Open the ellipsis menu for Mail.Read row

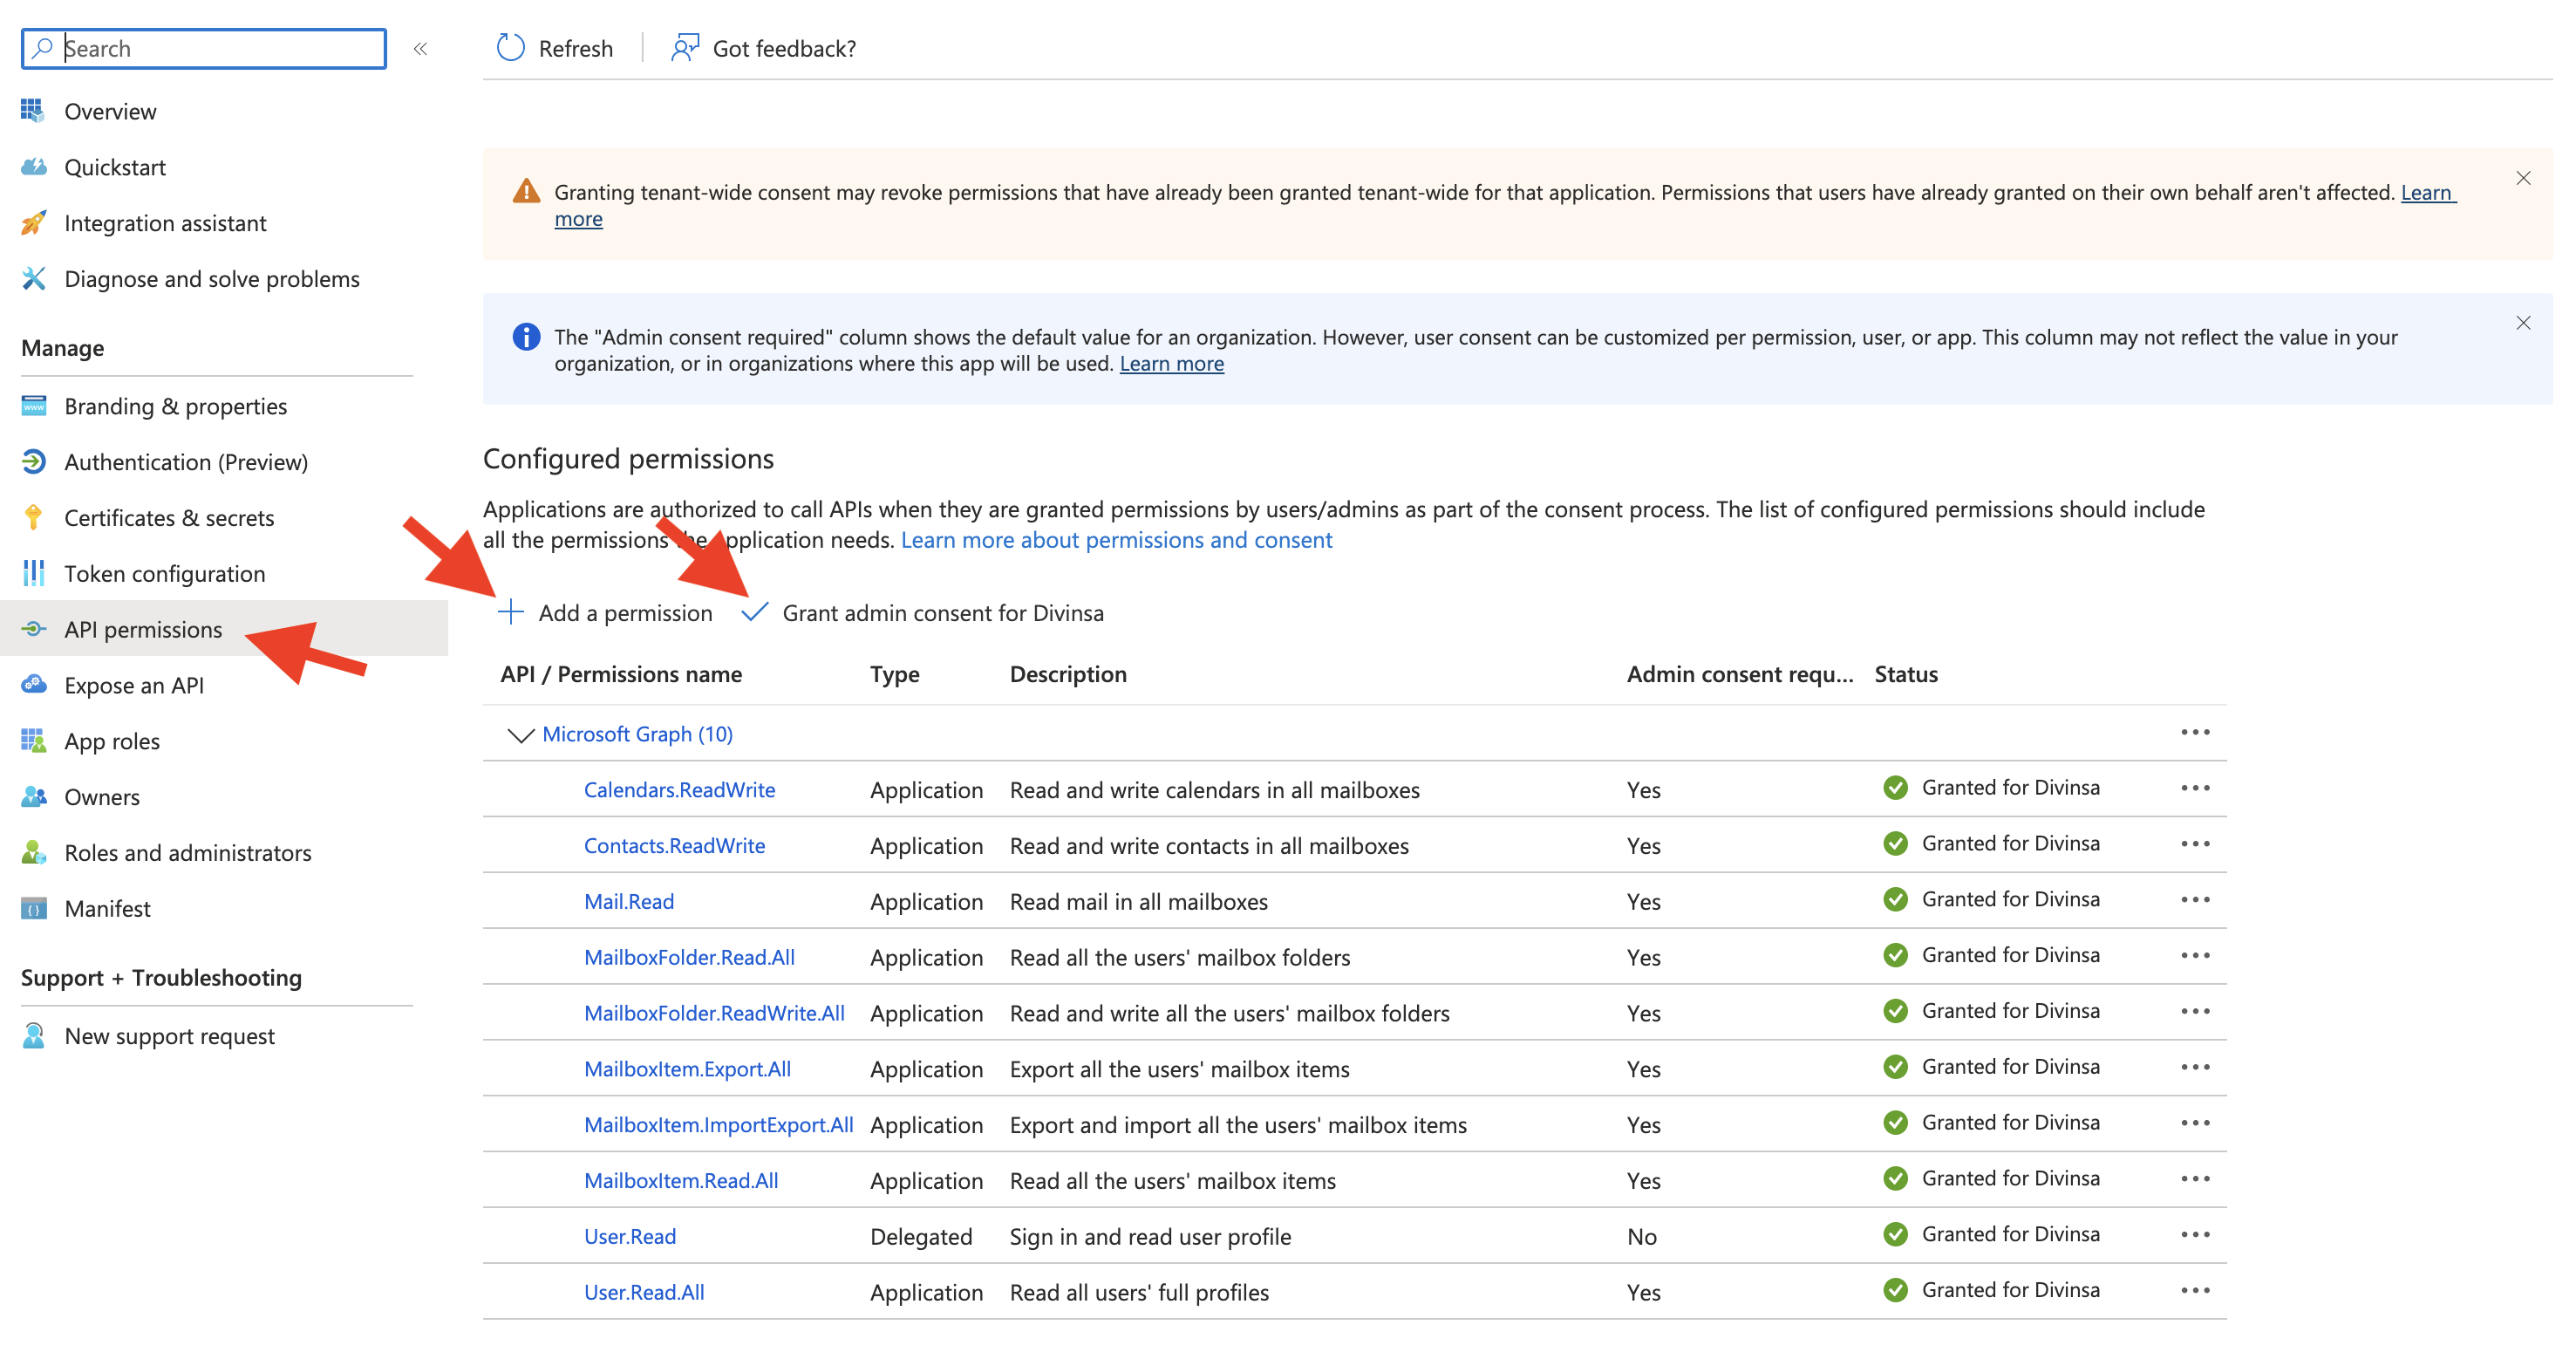point(2196,900)
